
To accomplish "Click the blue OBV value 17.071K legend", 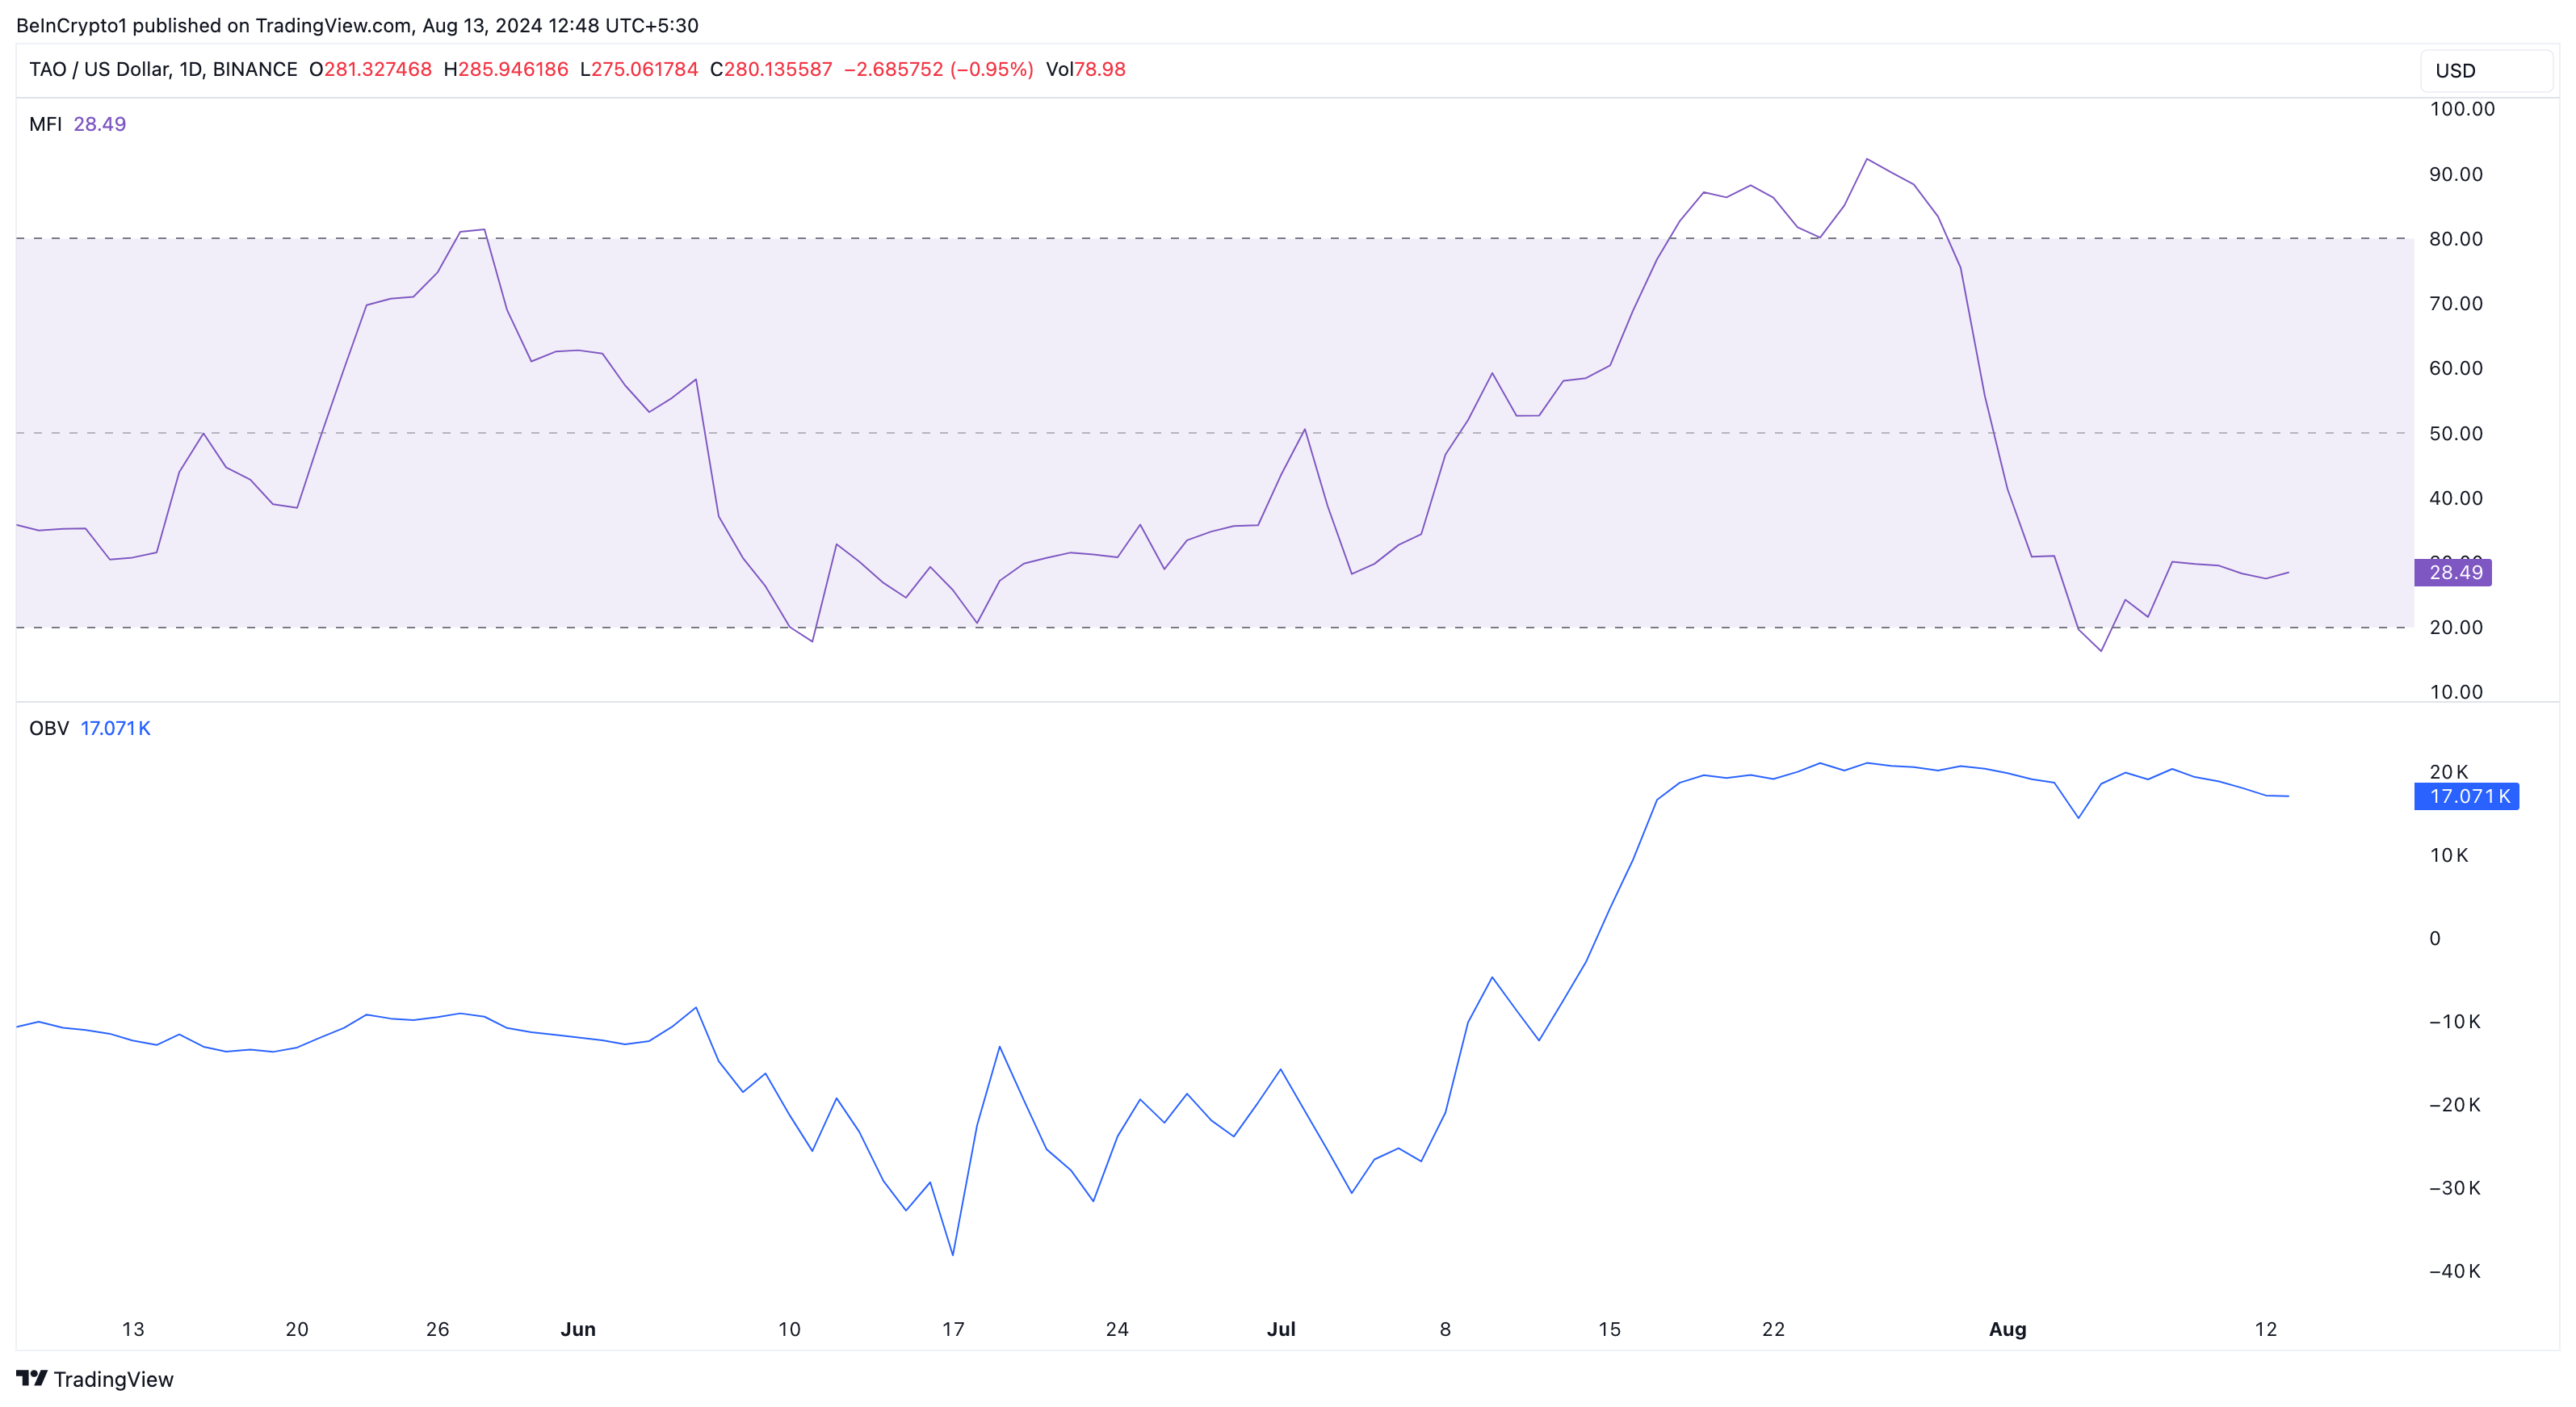I will coord(115,728).
